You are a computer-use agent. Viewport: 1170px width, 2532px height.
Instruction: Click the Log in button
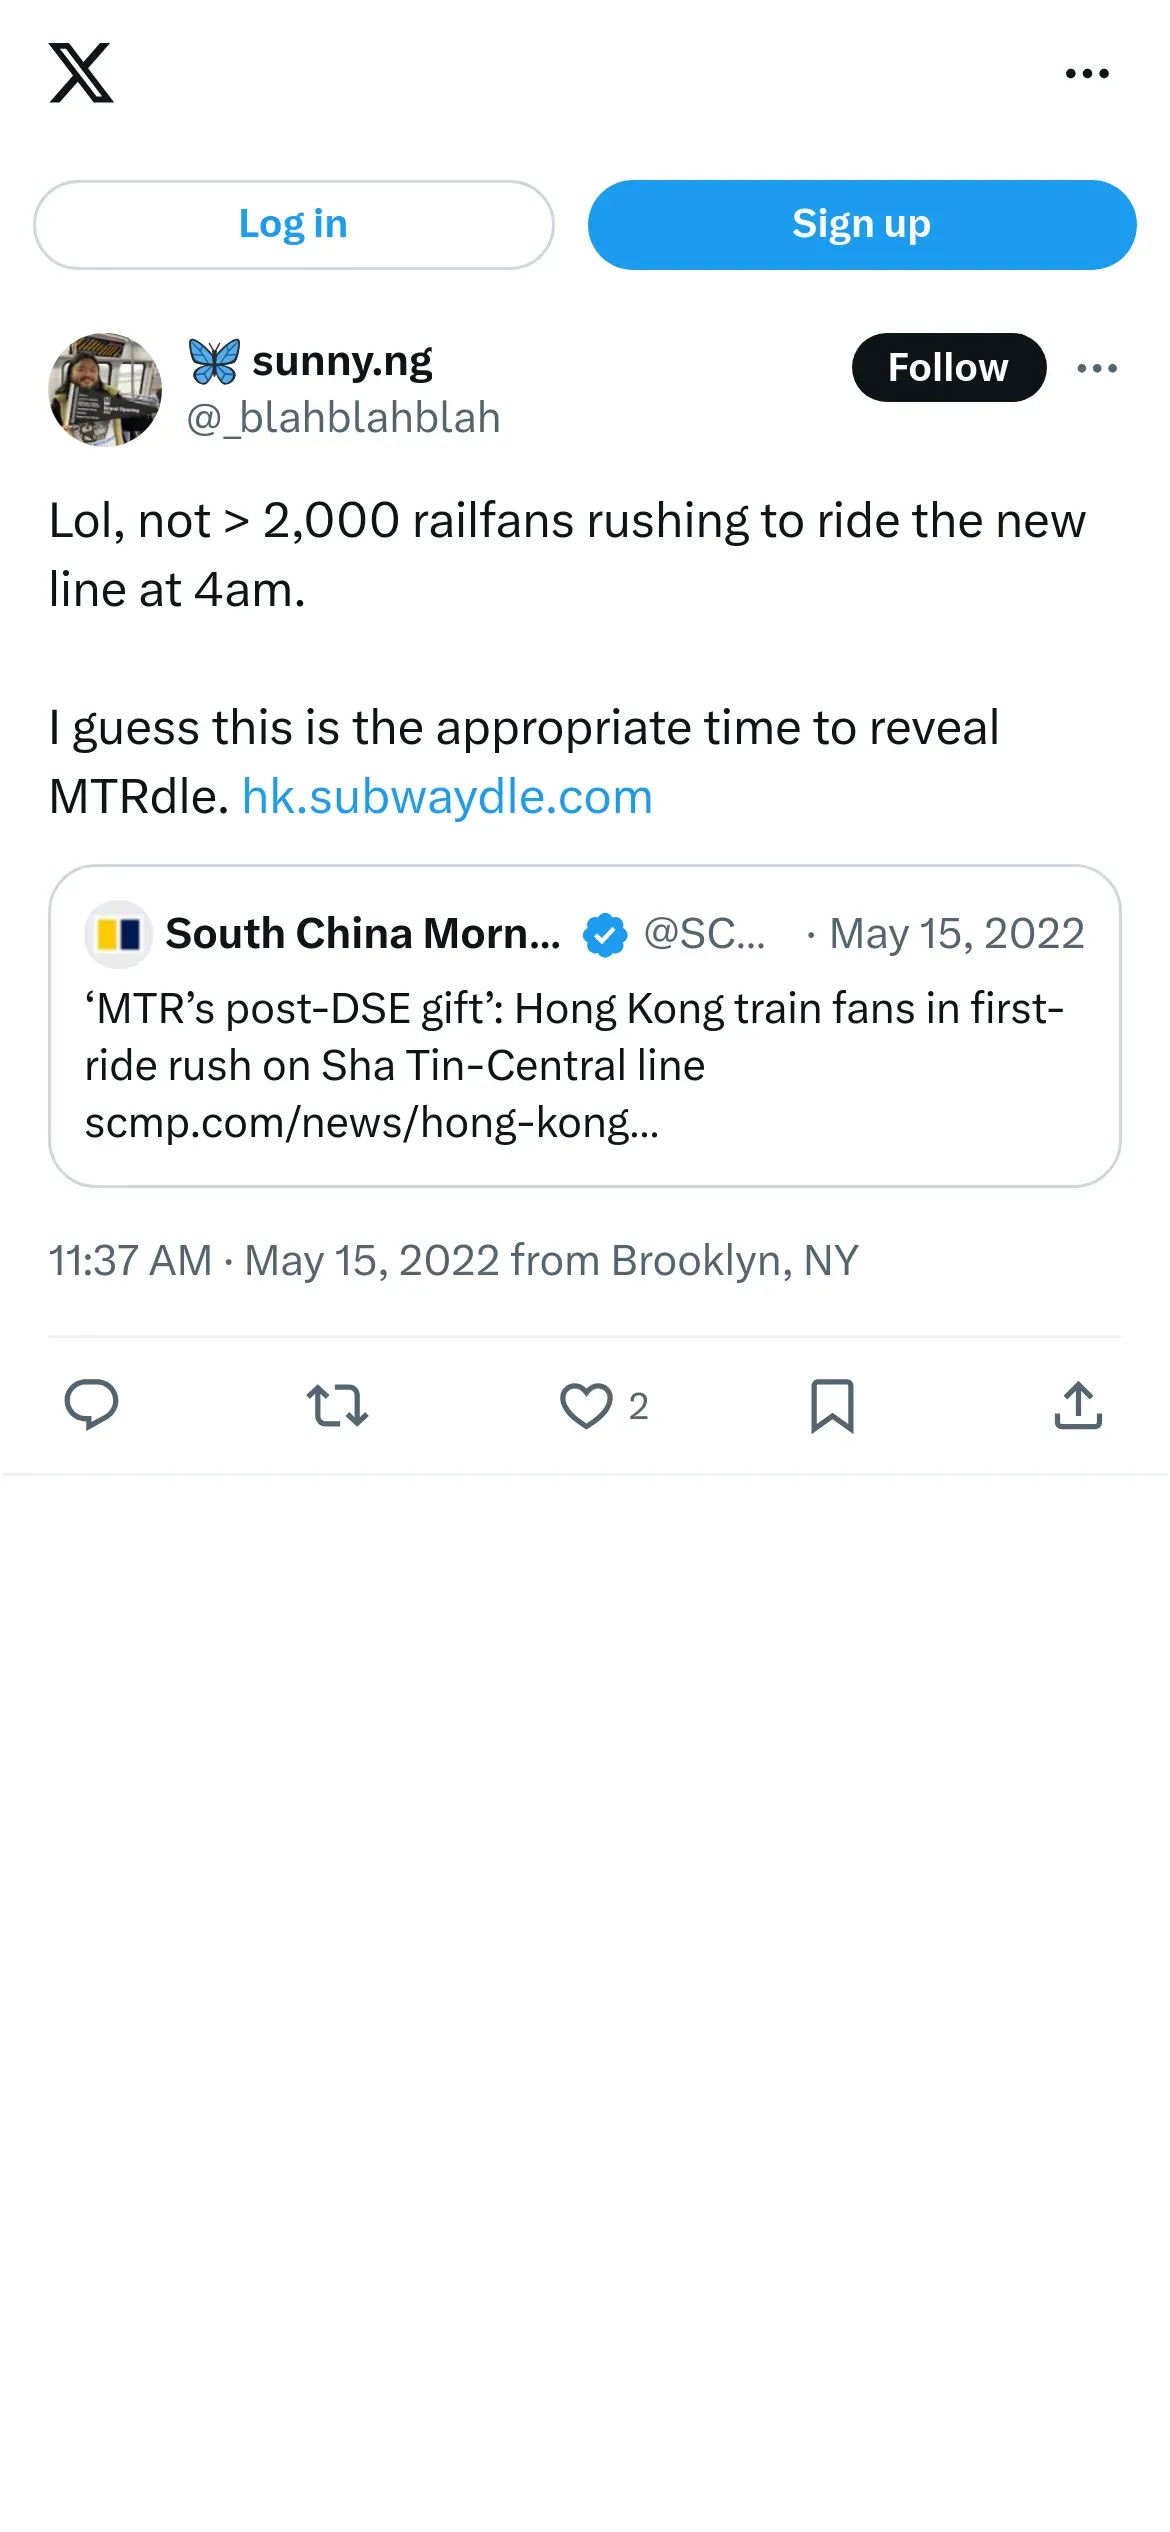click(x=293, y=224)
